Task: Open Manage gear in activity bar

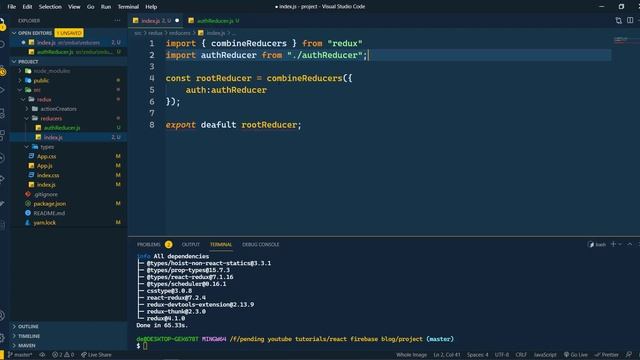Action: (2, 338)
